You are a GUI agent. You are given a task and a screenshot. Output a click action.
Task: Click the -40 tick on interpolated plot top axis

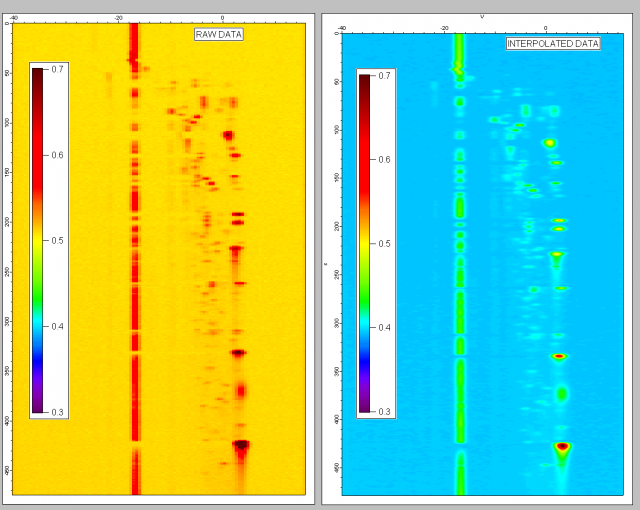click(341, 27)
